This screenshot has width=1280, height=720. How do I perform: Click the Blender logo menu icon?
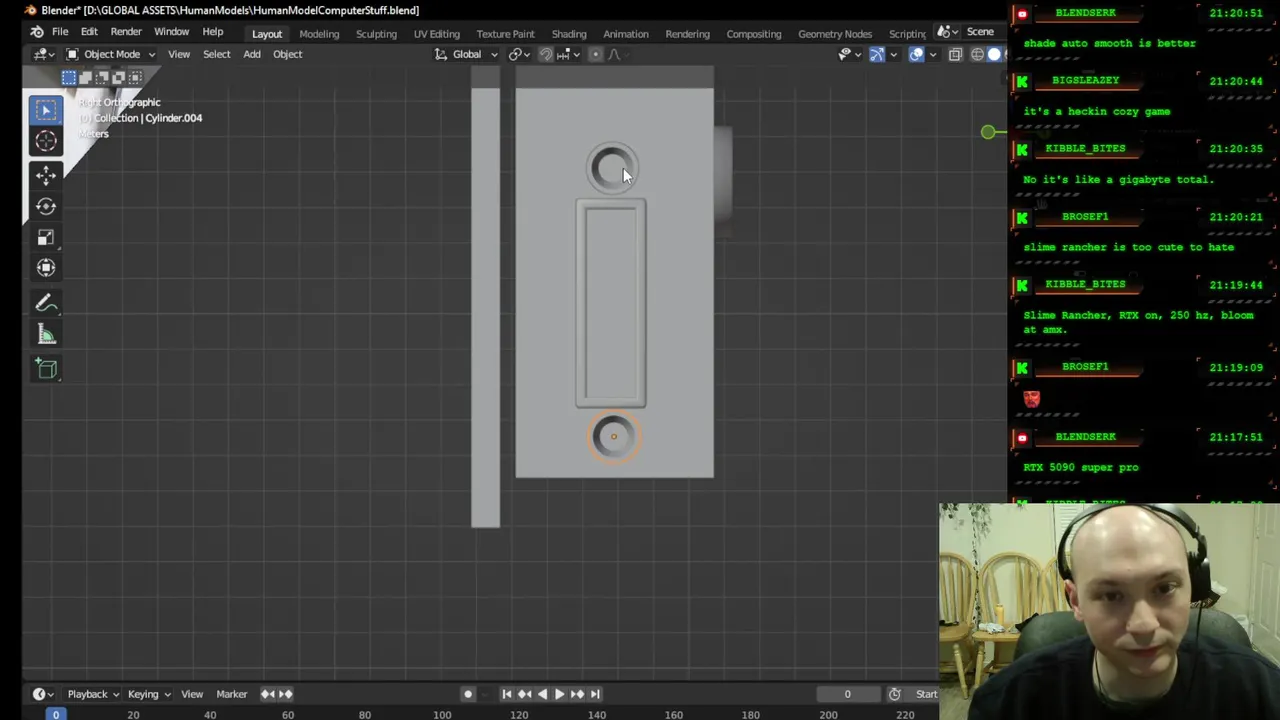tap(37, 32)
